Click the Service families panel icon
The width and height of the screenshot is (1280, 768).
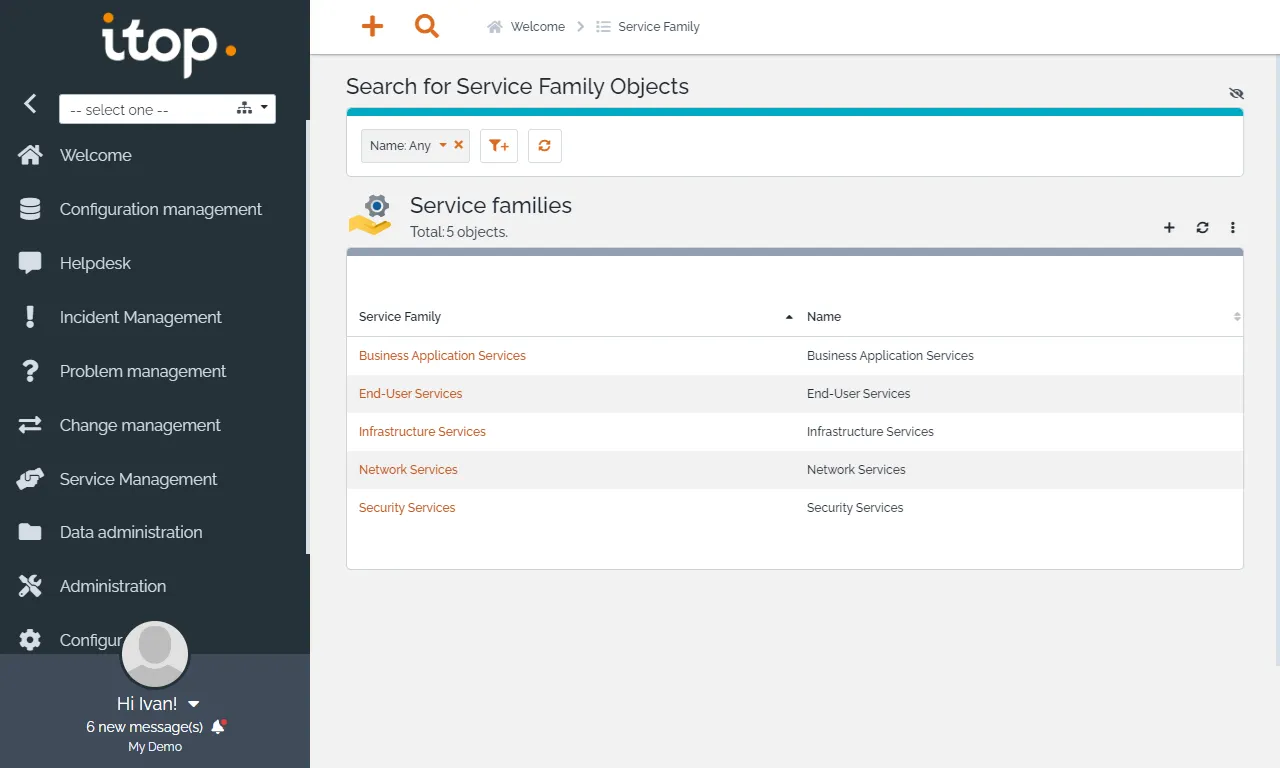tap(371, 216)
